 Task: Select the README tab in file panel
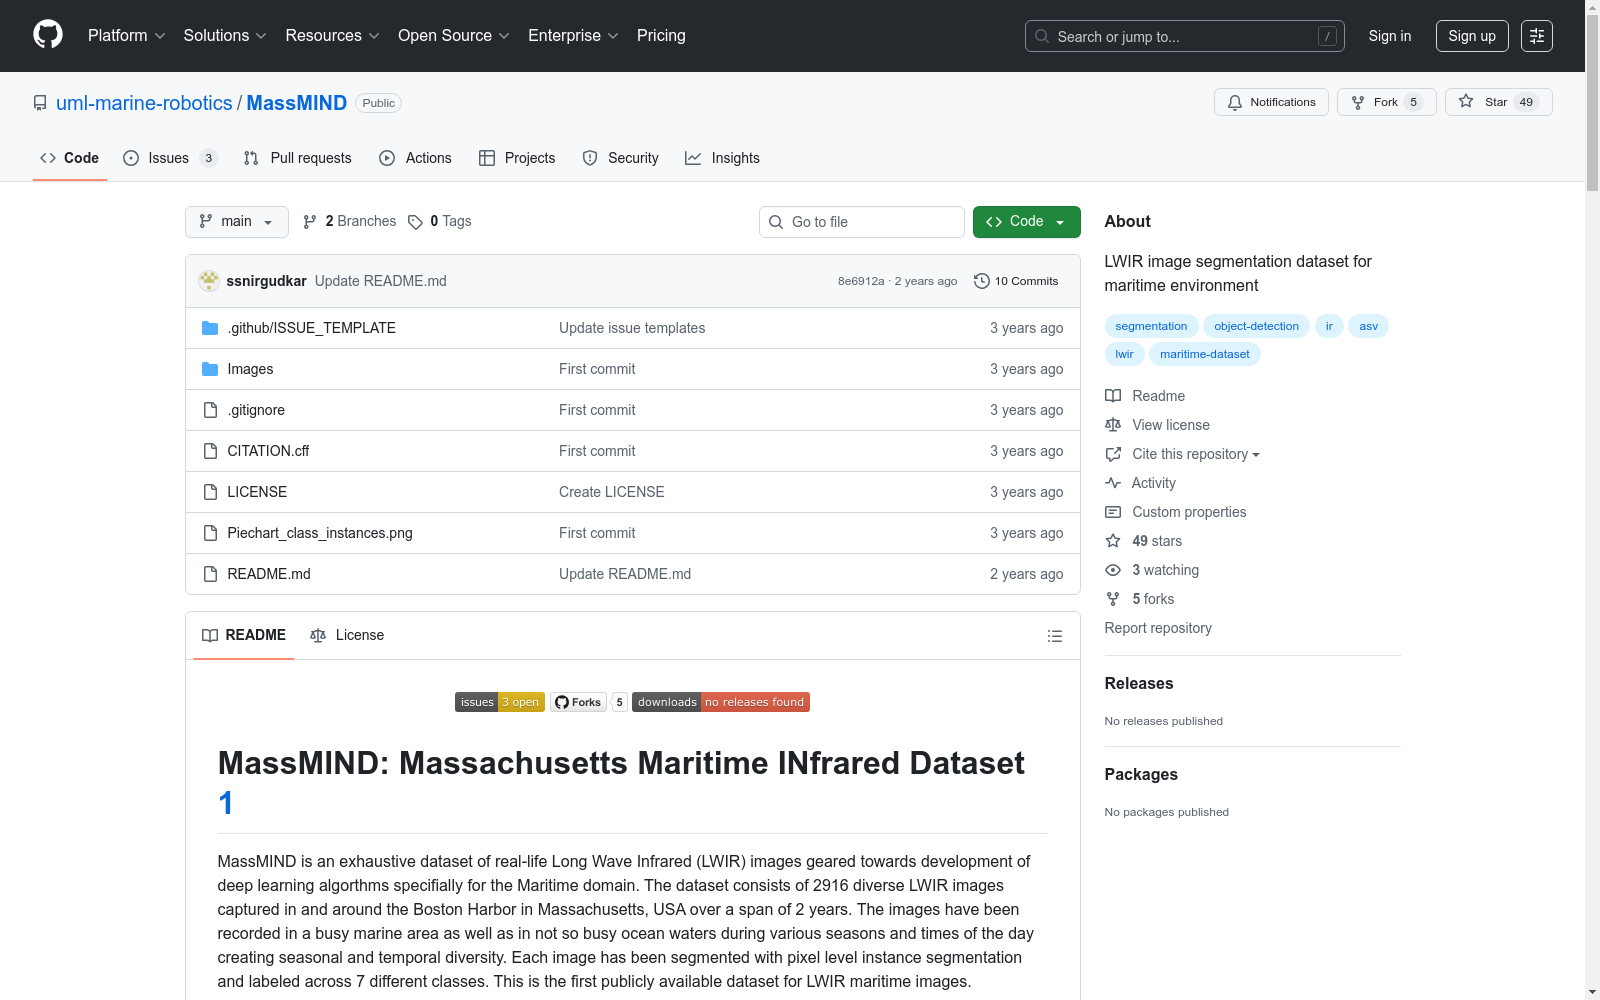tap(244, 635)
